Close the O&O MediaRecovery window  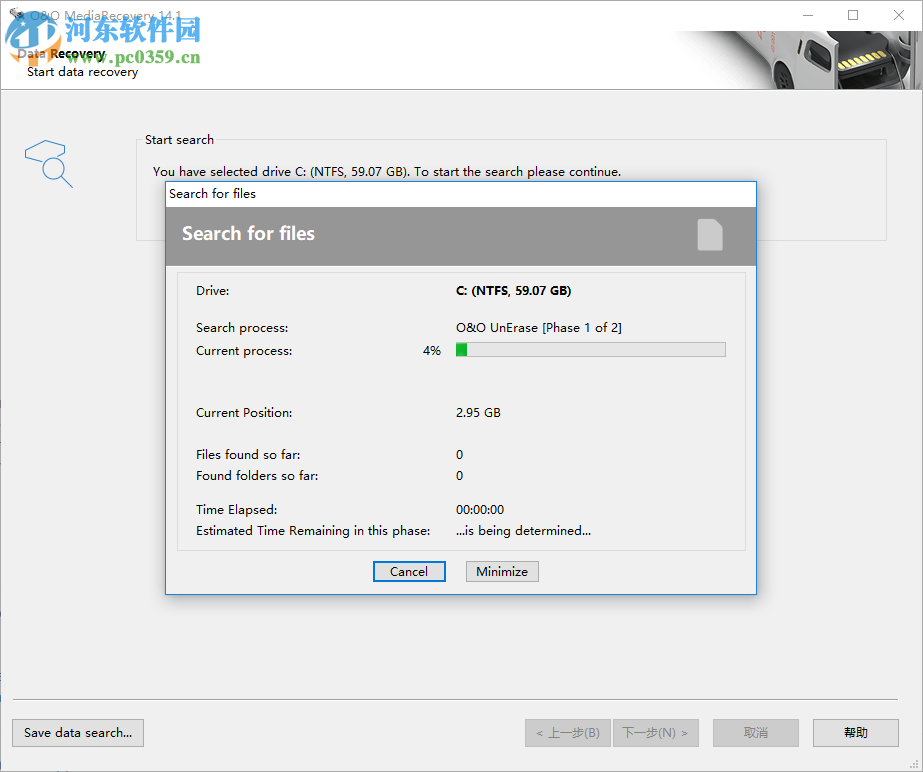click(898, 15)
